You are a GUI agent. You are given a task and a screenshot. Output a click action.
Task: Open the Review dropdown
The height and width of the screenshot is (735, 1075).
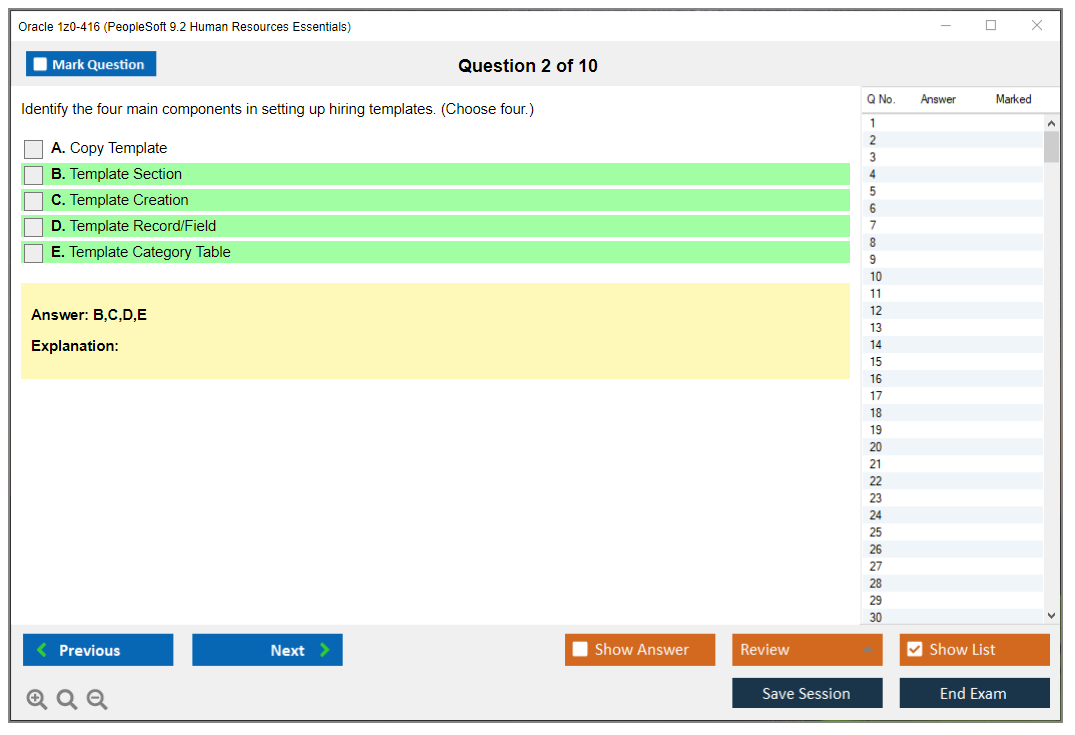(x=806, y=649)
